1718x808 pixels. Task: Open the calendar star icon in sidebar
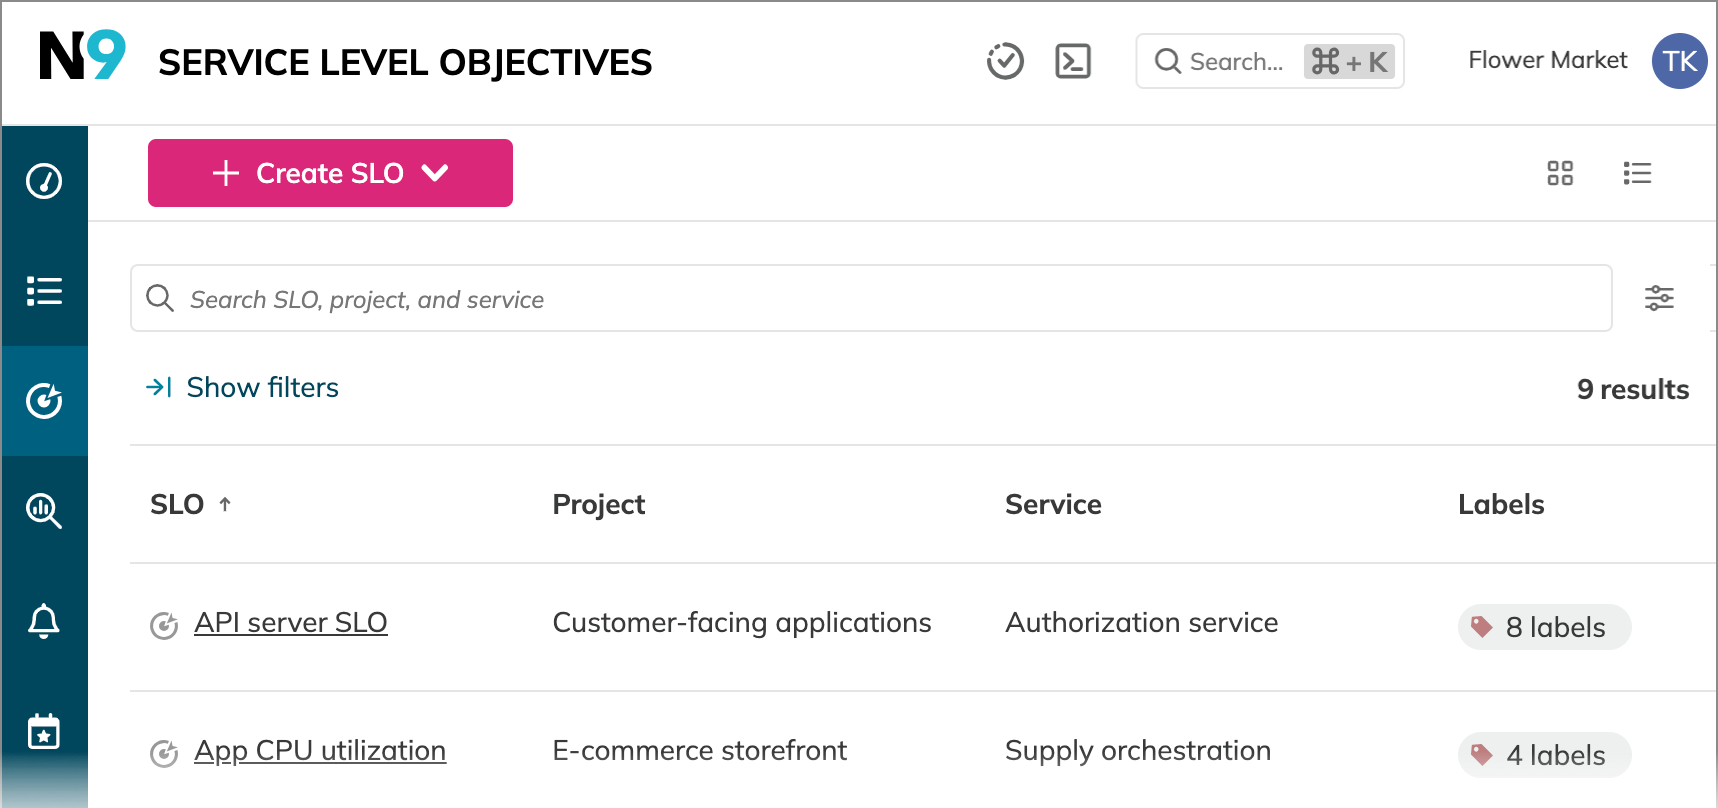(44, 731)
